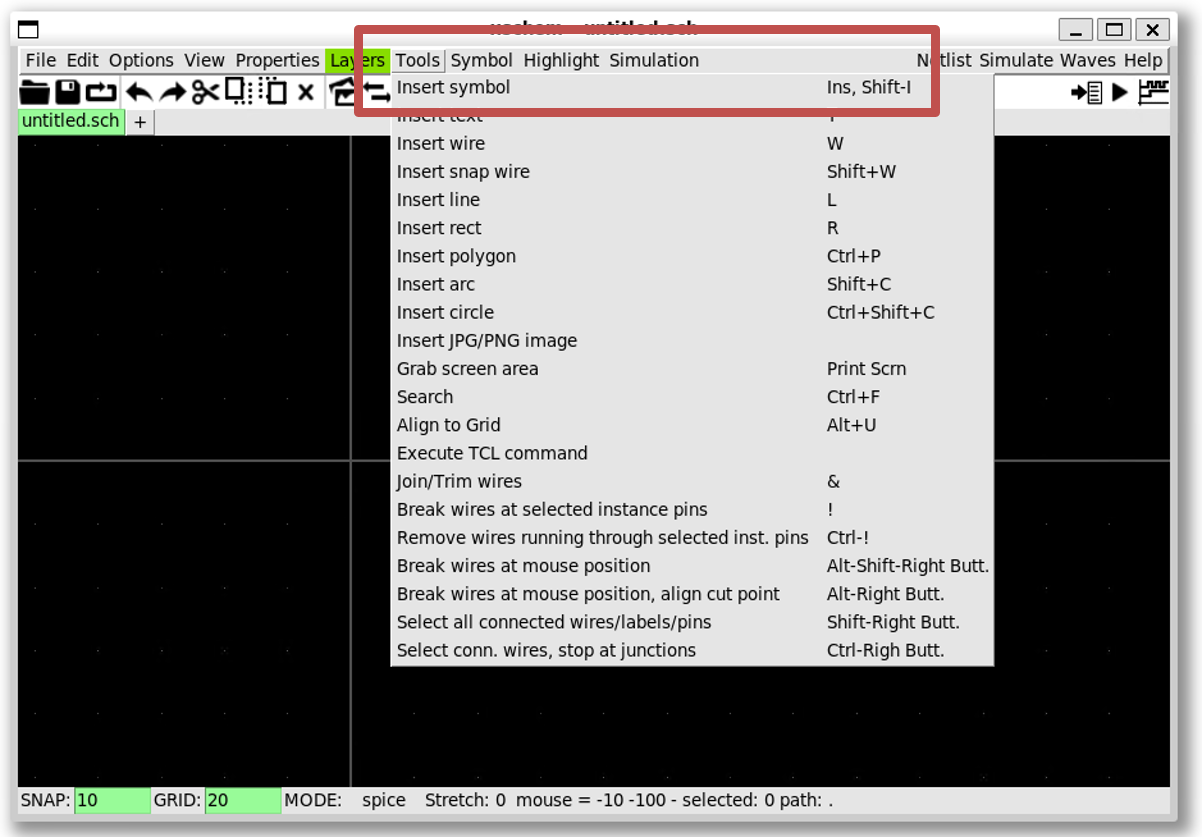Click the Waves button in the menu bar

(1088, 60)
